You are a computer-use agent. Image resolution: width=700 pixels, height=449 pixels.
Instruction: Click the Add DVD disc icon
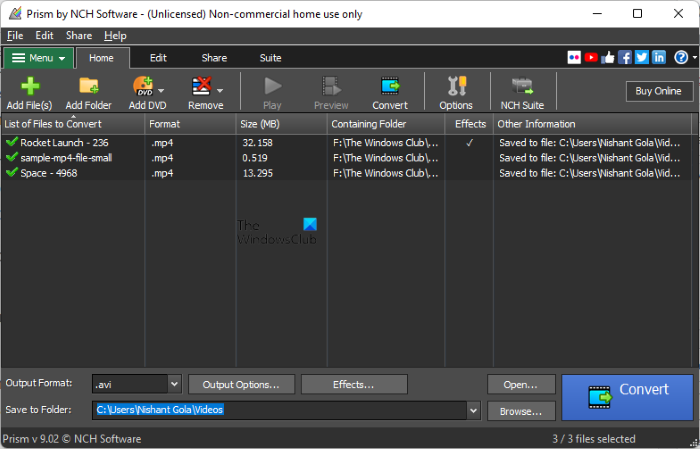pyautogui.click(x=143, y=86)
